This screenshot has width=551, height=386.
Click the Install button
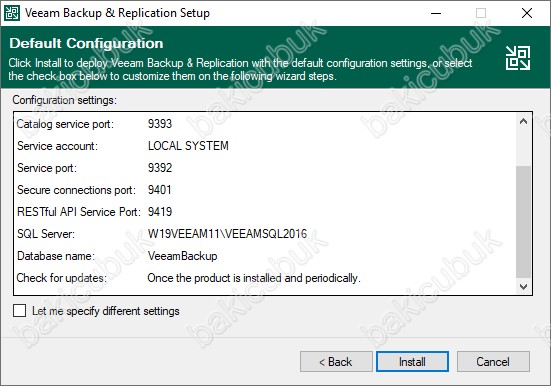412,361
